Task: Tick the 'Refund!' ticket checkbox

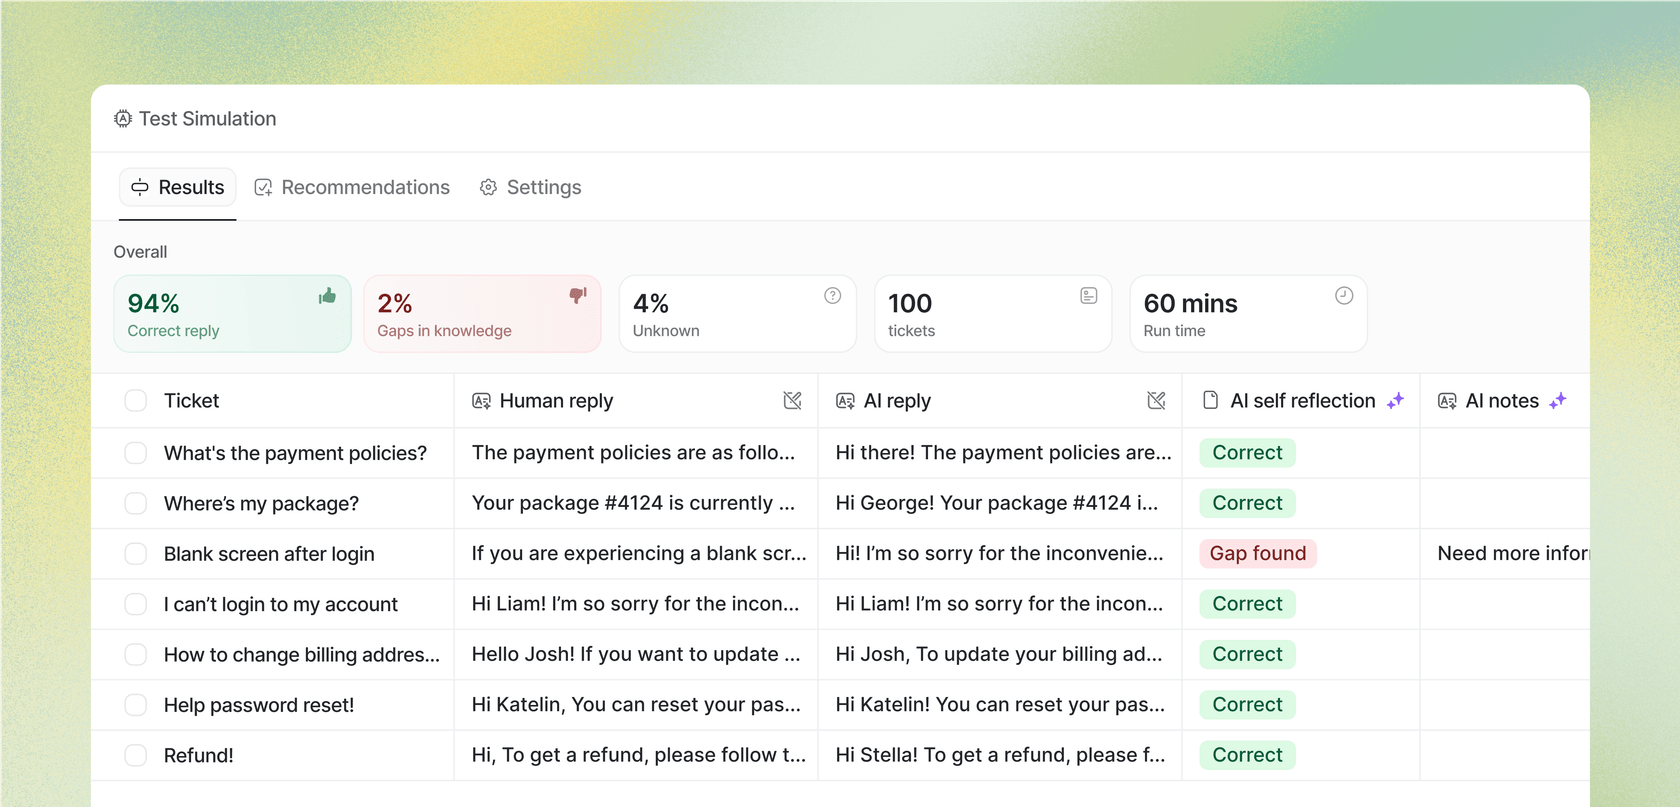Action: (x=136, y=756)
